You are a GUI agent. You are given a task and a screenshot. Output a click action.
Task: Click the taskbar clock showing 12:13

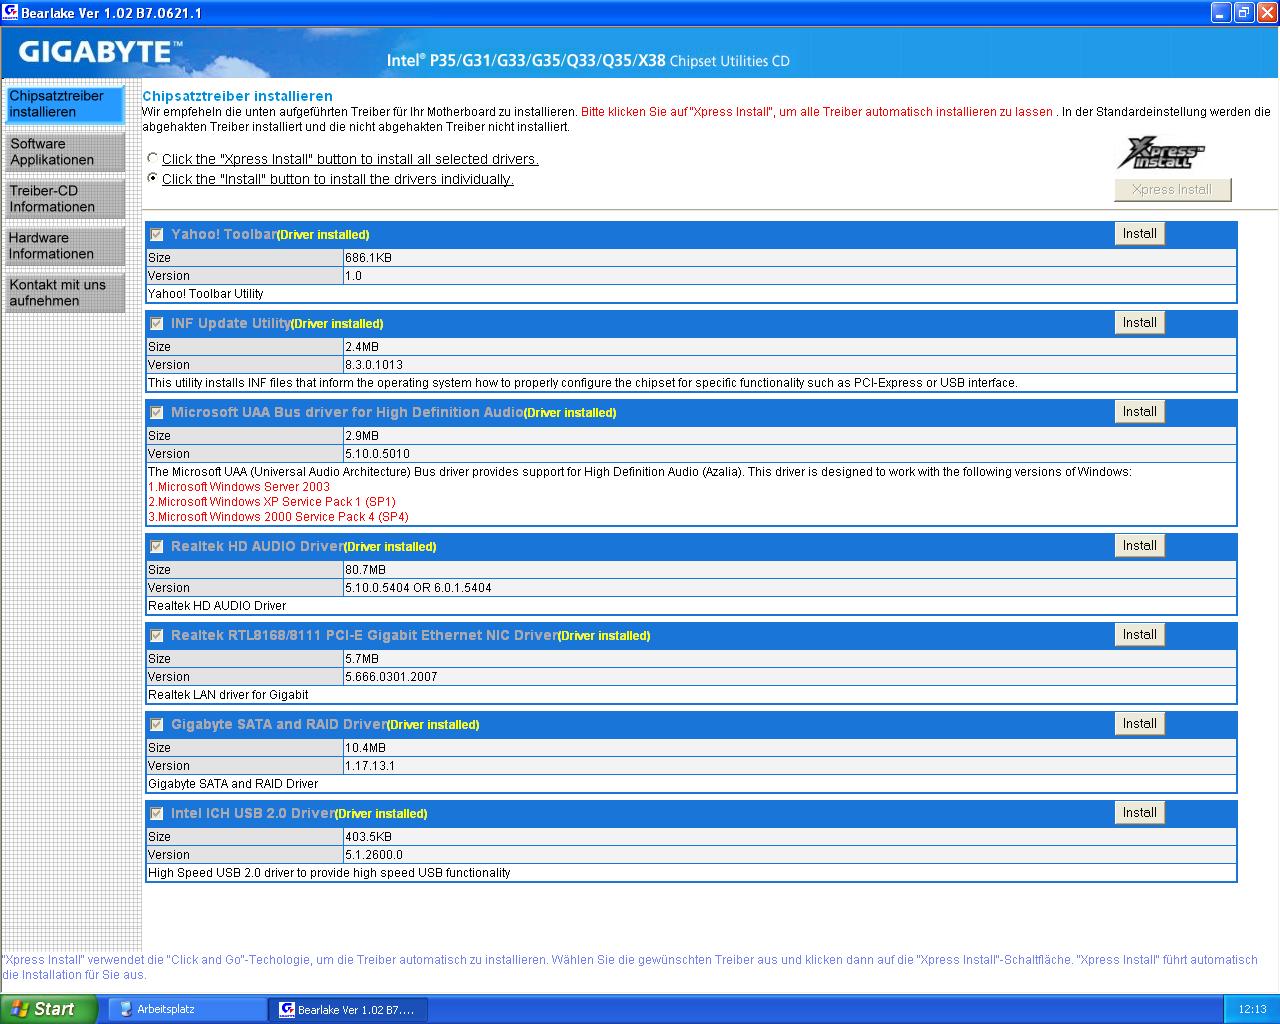pyautogui.click(x=1252, y=1010)
